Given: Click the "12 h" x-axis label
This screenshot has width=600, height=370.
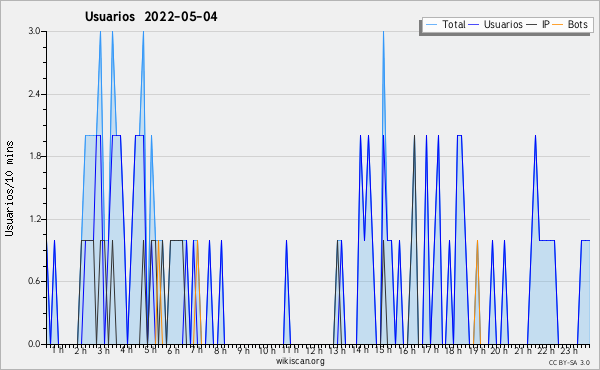Looking at the screenshot, I should pyautogui.click(x=314, y=350).
